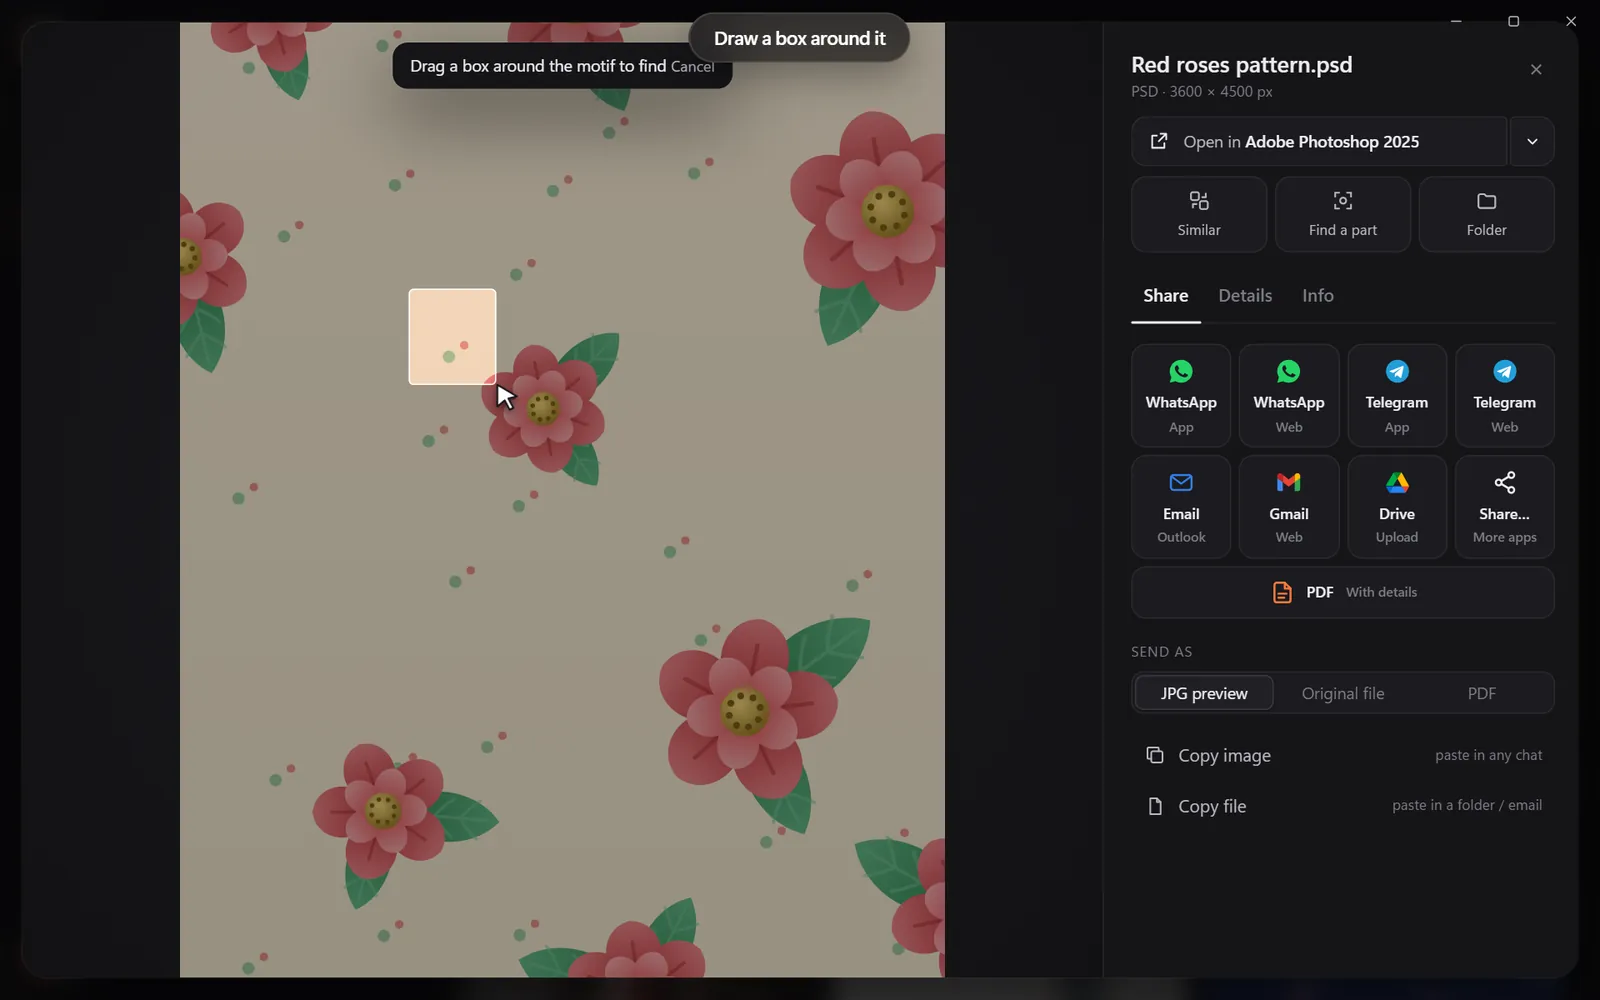The height and width of the screenshot is (1000, 1600).
Task: Choose JPG preview send format
Action: (x=1204, y=693)
